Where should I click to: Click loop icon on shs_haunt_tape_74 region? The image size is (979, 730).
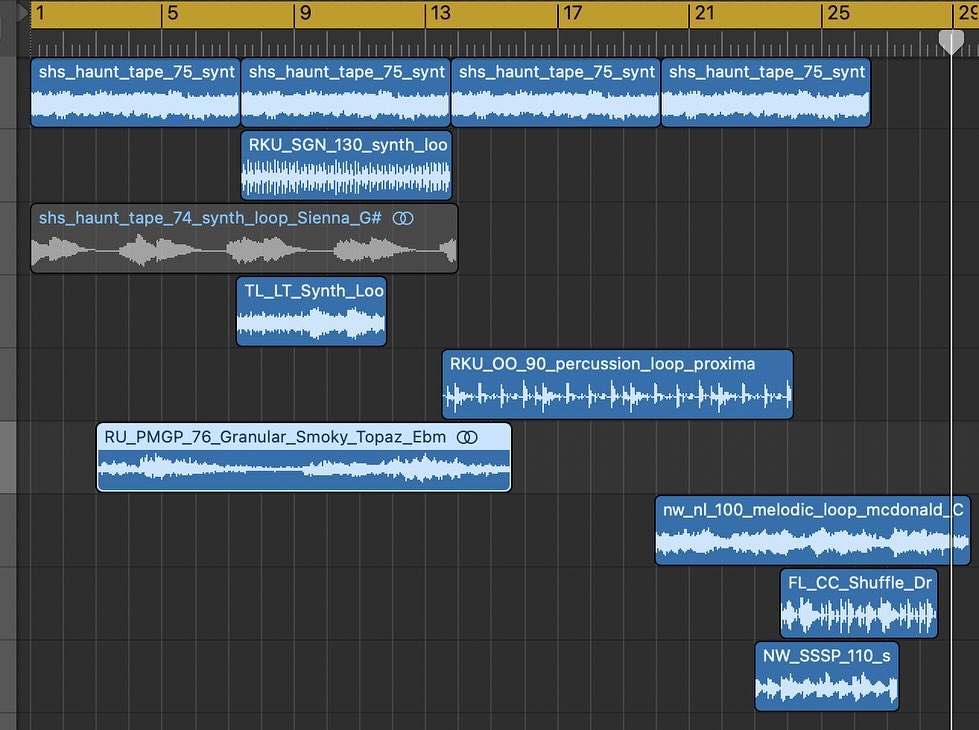[403, 218]
